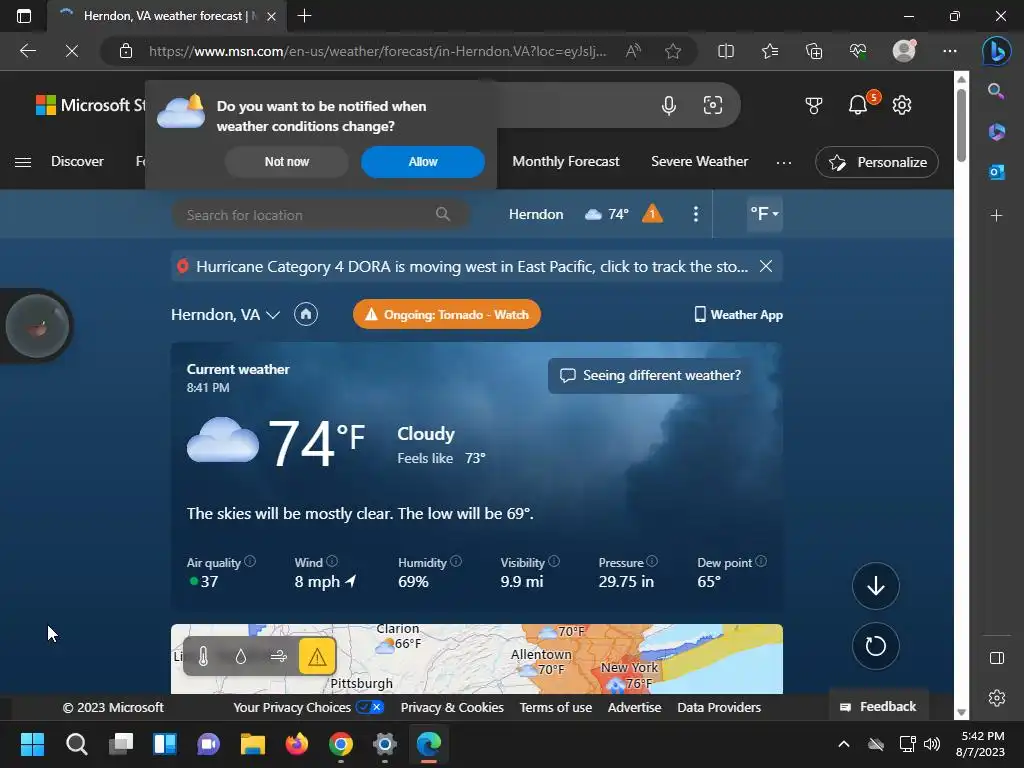The height and width of the screenshot is (768, 1024).
Task: Select the severe weather warning map layer
Action: [x=317, y=656]
